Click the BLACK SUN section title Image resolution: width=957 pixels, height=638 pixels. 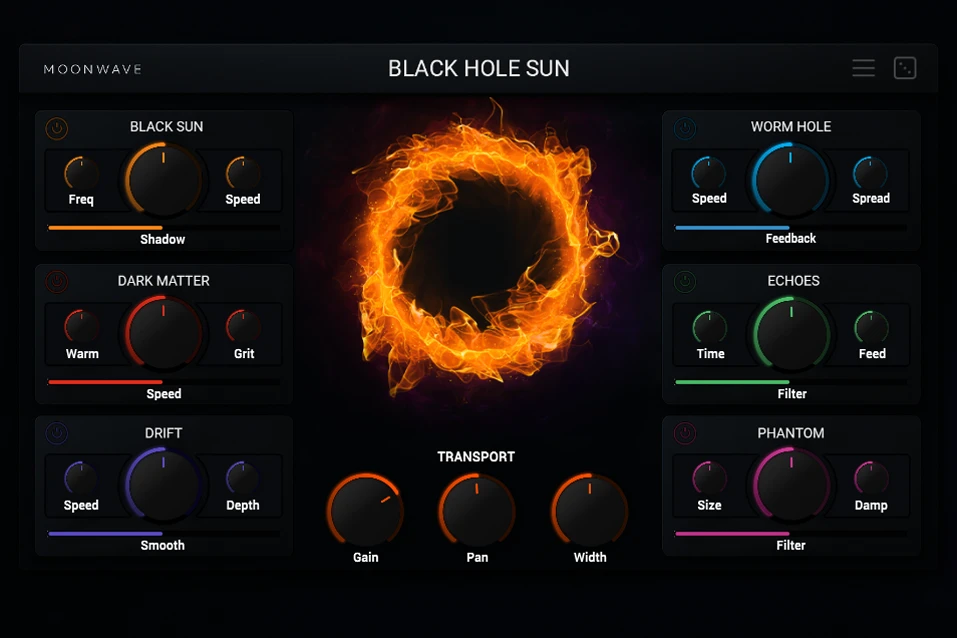pos(167,126)
